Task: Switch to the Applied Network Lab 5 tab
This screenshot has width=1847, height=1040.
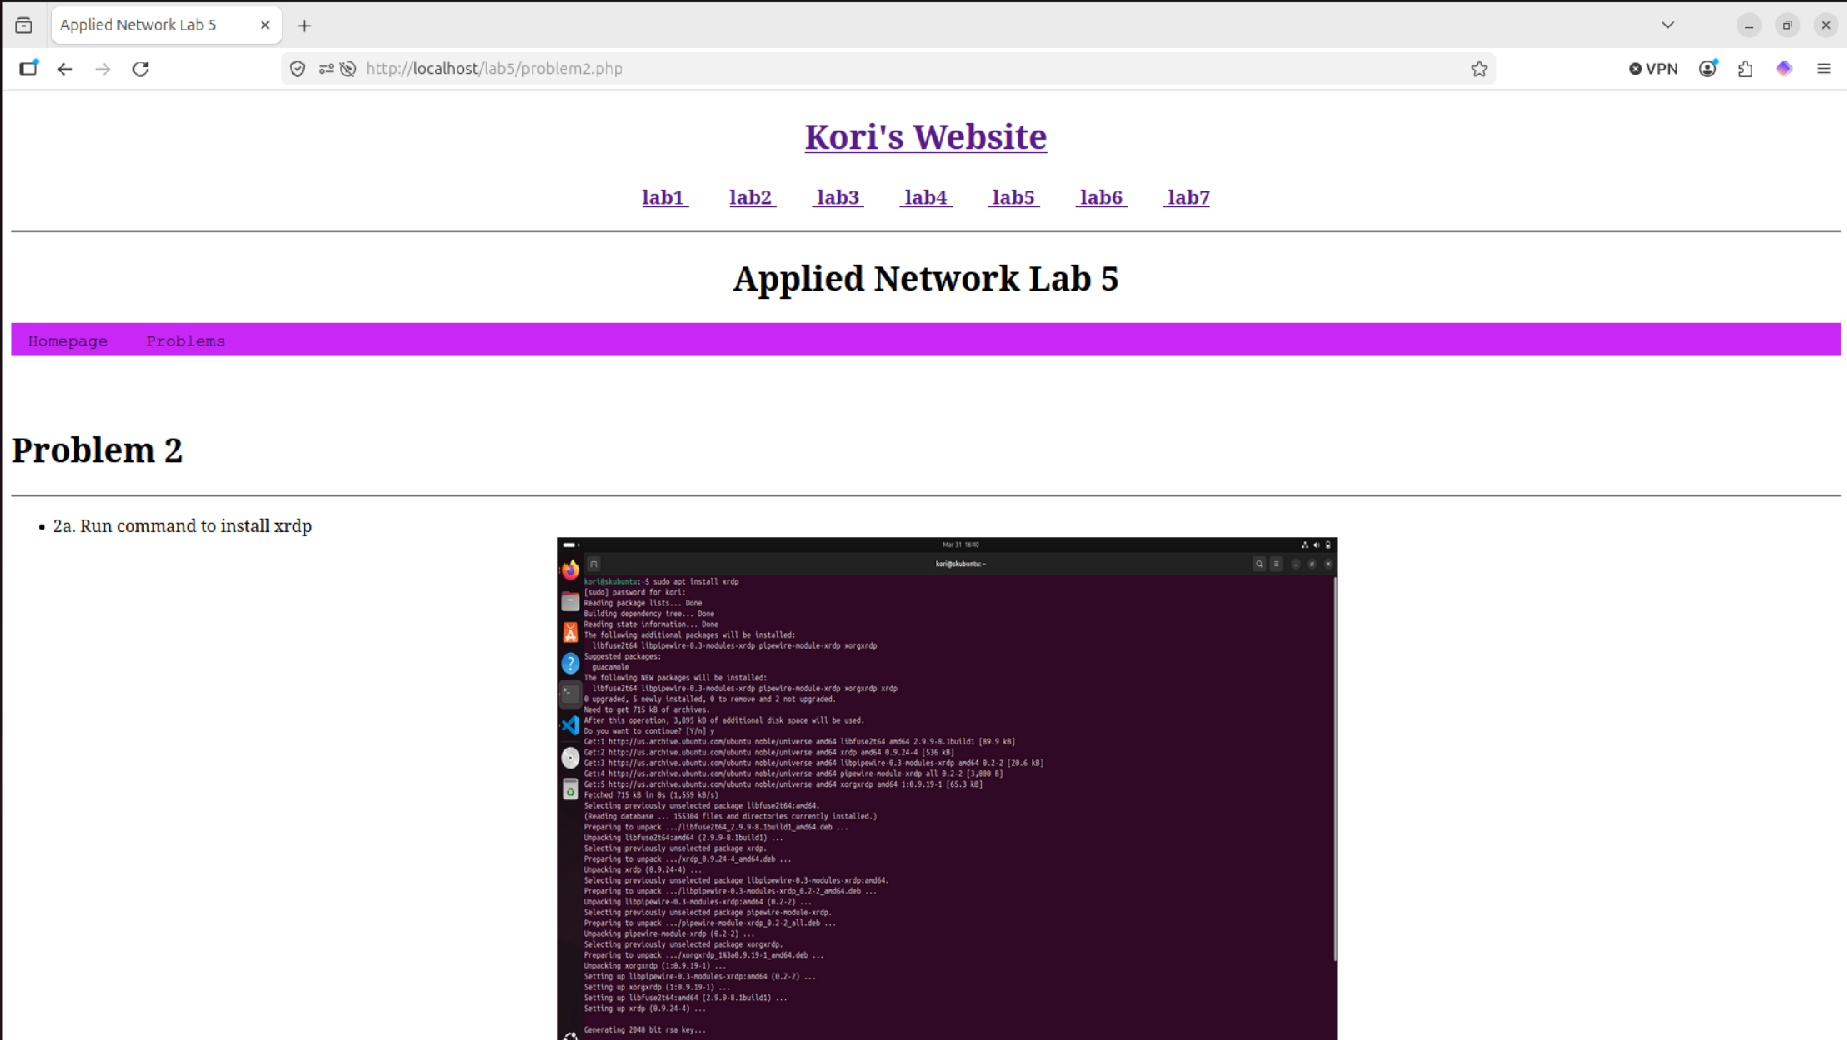Action: (x=150, y=25)
